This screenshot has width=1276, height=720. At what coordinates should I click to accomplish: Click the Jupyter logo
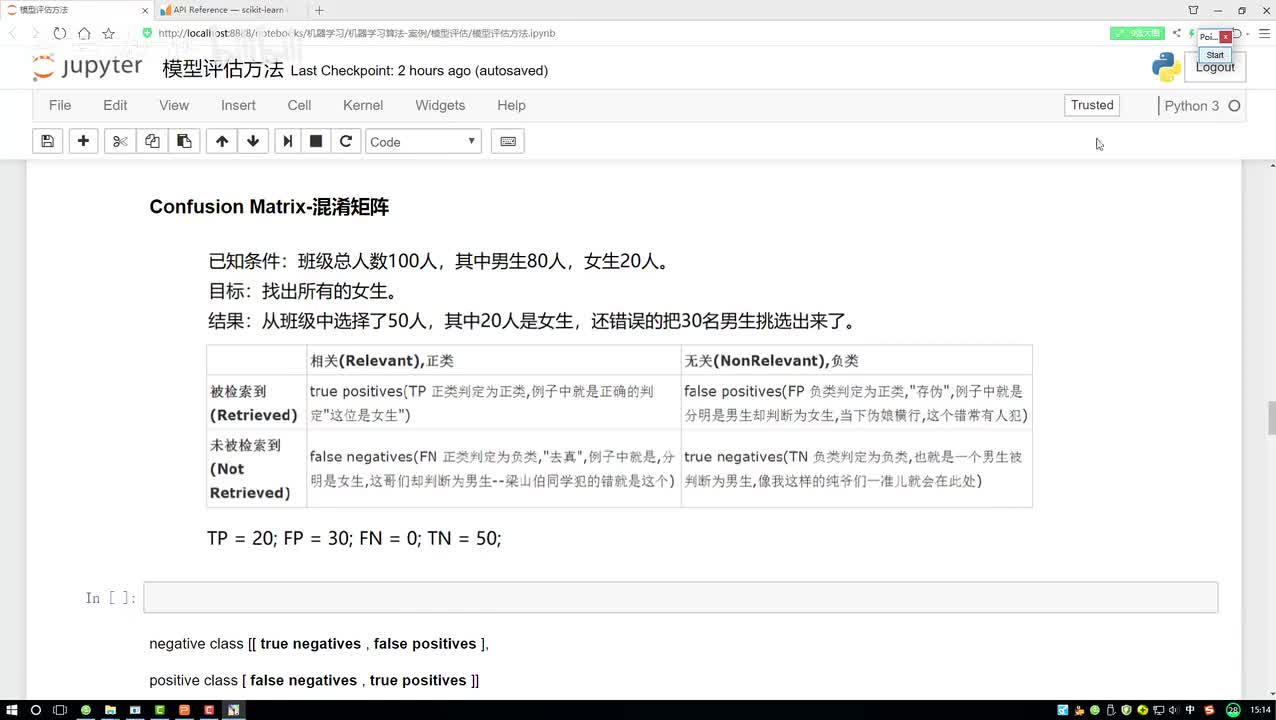pyautogui.click(x=88, y=68)
